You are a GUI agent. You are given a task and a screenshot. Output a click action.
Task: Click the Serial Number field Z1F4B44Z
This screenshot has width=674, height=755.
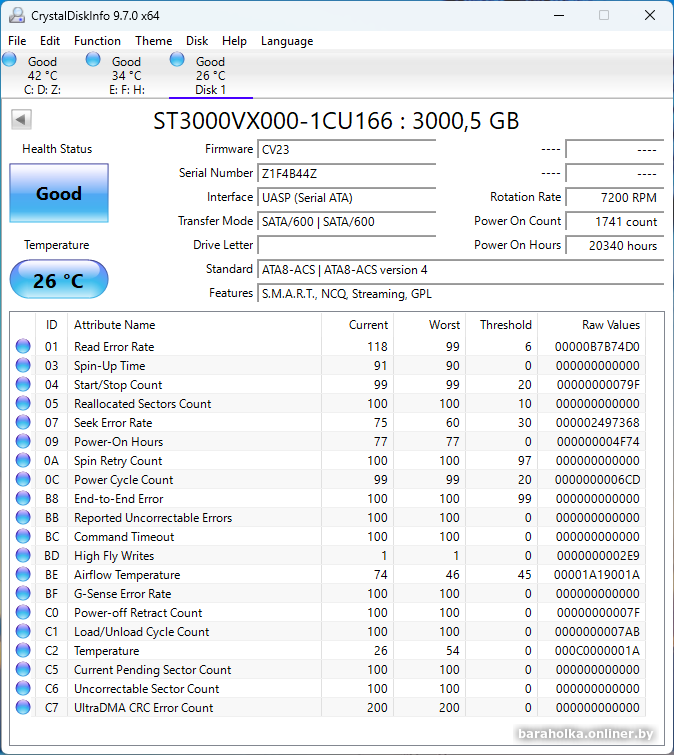coord(347,173)
